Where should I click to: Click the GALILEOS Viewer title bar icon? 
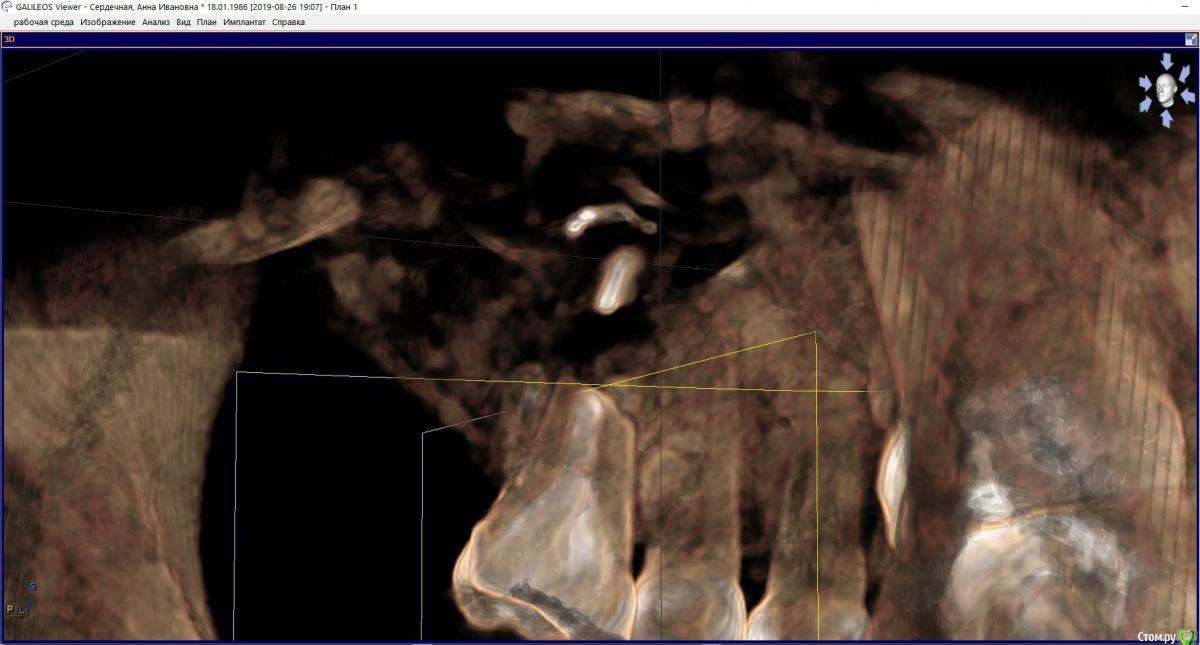click(7, 7)
